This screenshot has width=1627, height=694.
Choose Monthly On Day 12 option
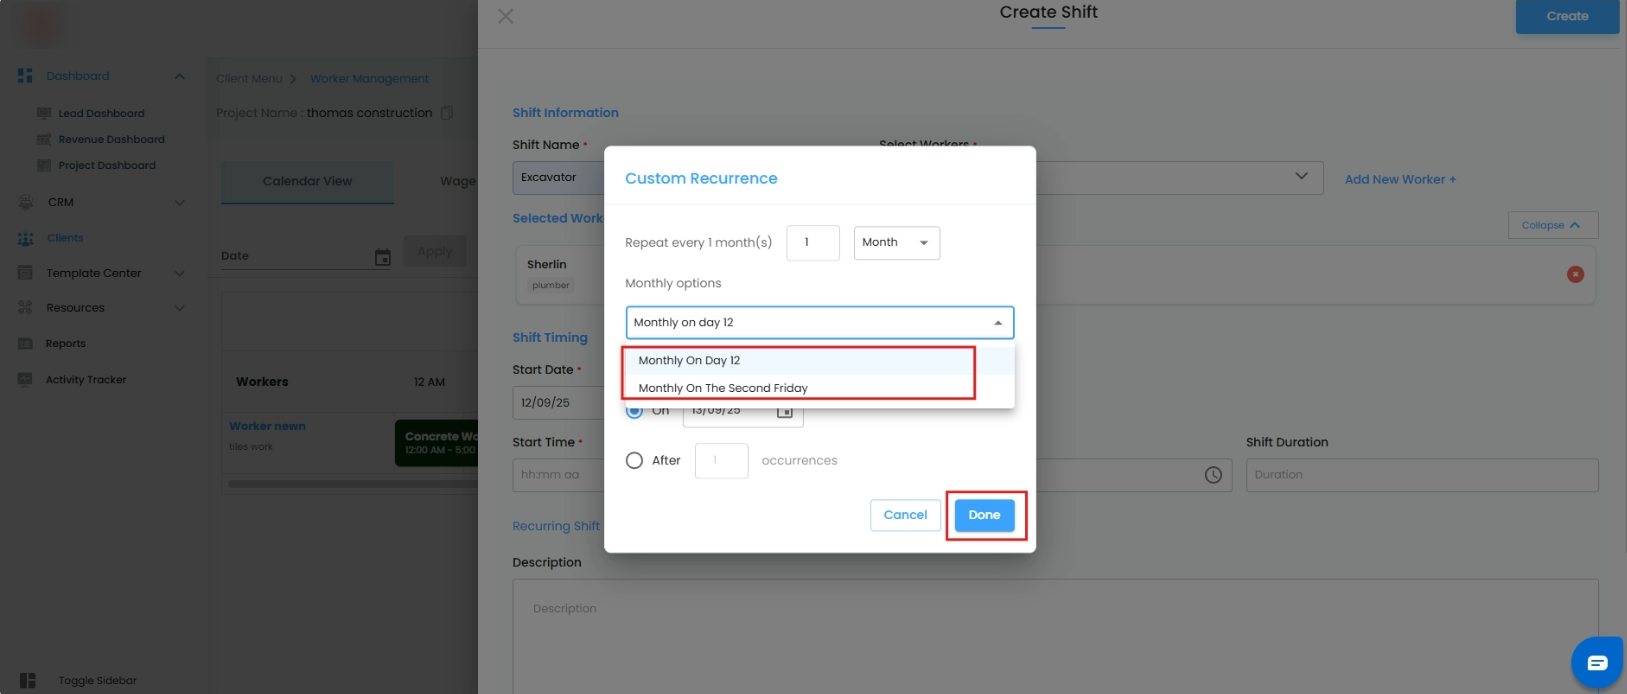pos(690,360)
